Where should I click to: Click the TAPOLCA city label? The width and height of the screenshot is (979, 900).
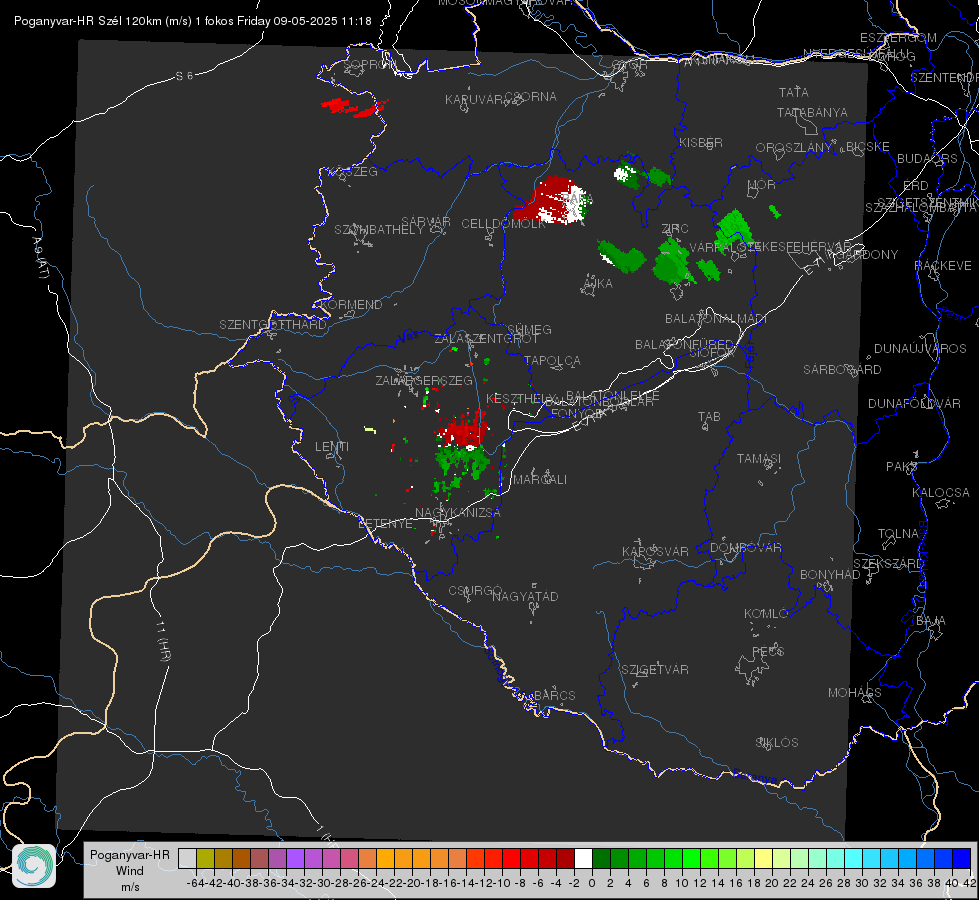(552, 360)
